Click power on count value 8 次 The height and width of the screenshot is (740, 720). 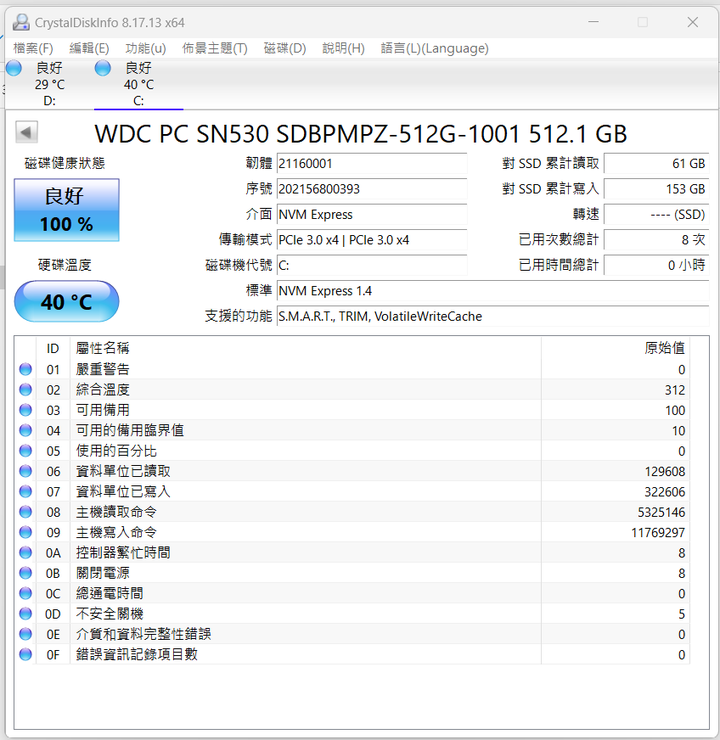[656, 240]
